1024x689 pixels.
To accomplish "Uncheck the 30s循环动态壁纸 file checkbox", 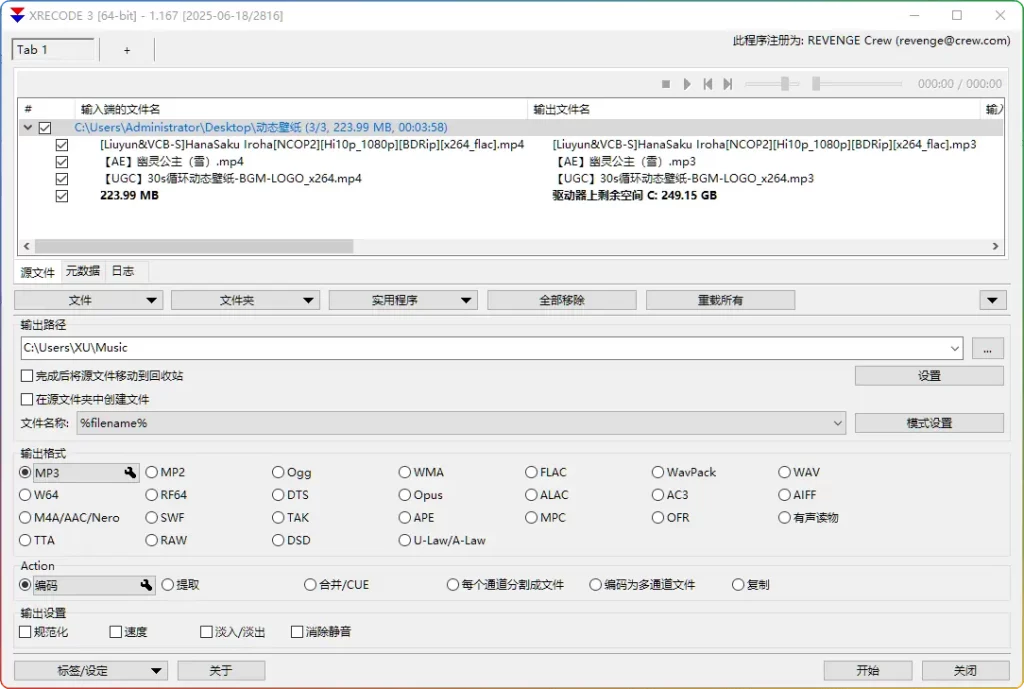I will (62, 178).
